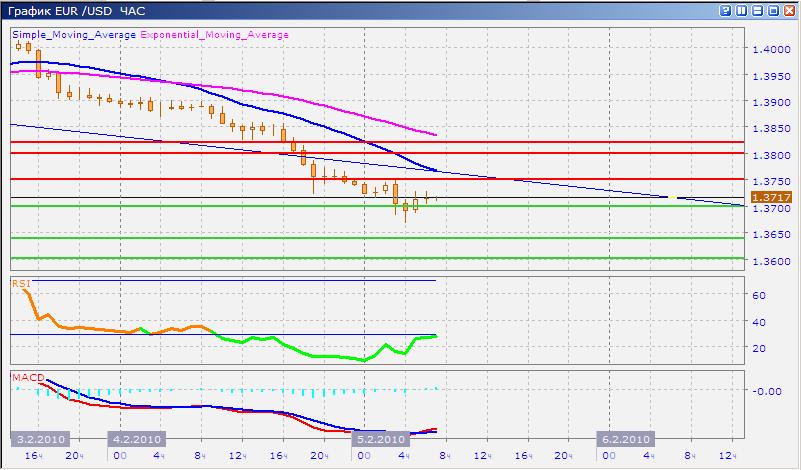Click the 1.3850 price axis label
The width and height of the screenshot is (801, 470).
(x=771, y=129)
